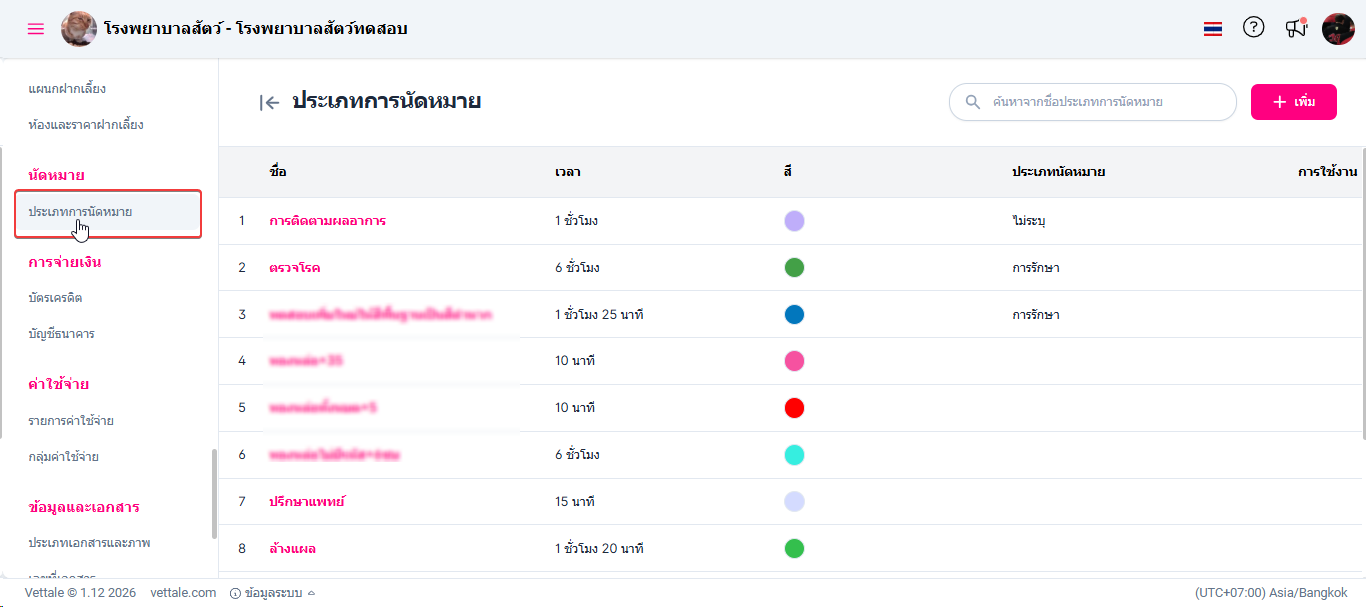The height and width of the screenshot is (607, 1366).
Task: Click the sidebar scrollbar
Action: 214,495
